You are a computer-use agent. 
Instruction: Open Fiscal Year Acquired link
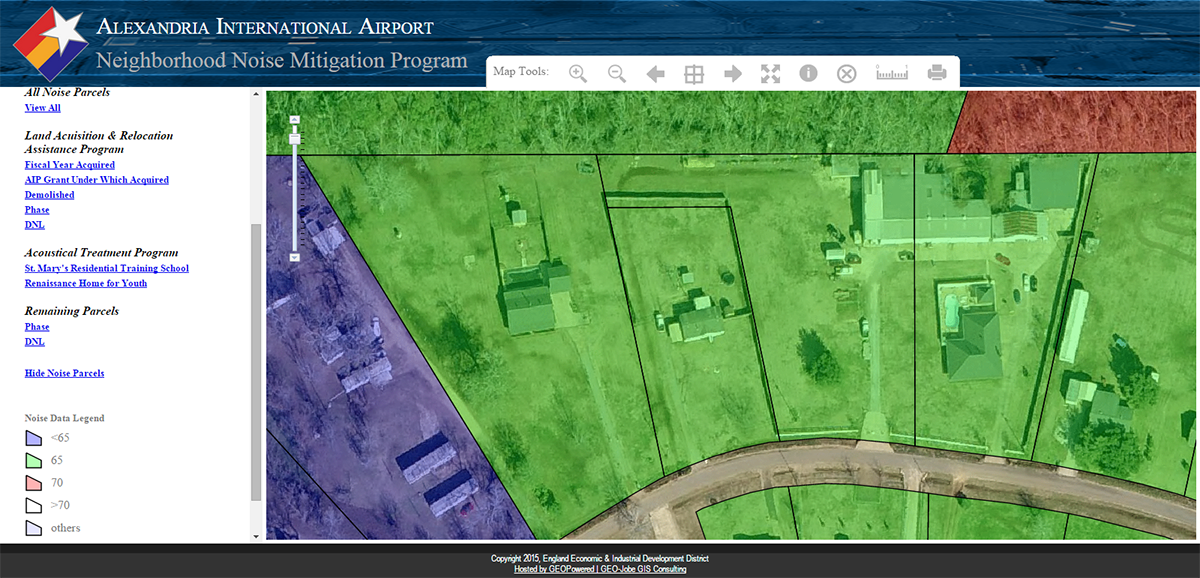click(x=69, y=165)
